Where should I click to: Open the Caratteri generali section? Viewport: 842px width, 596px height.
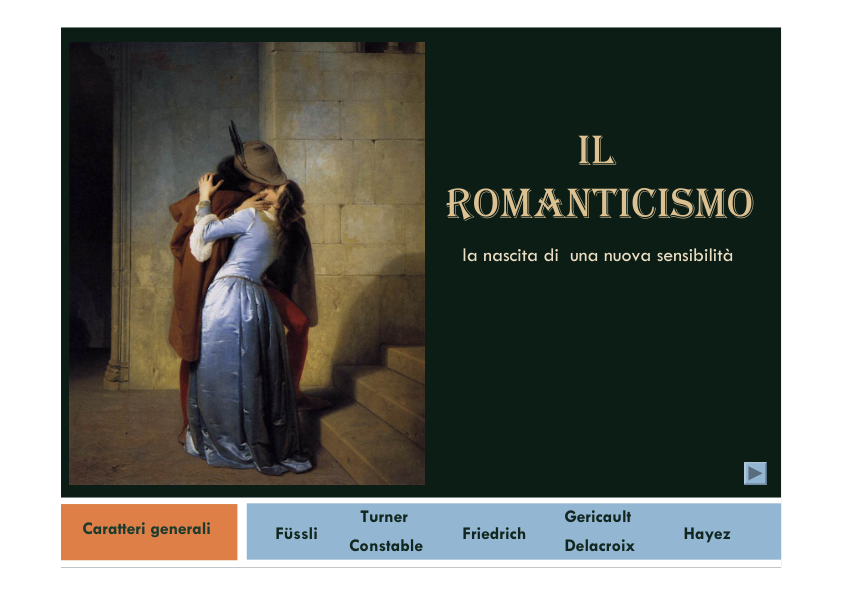tap(149, 532)
